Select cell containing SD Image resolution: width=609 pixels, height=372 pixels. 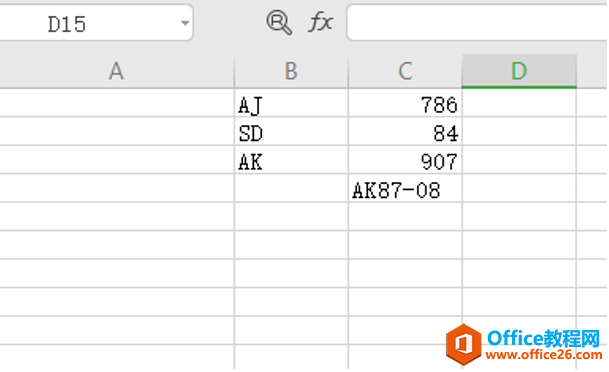291,131
